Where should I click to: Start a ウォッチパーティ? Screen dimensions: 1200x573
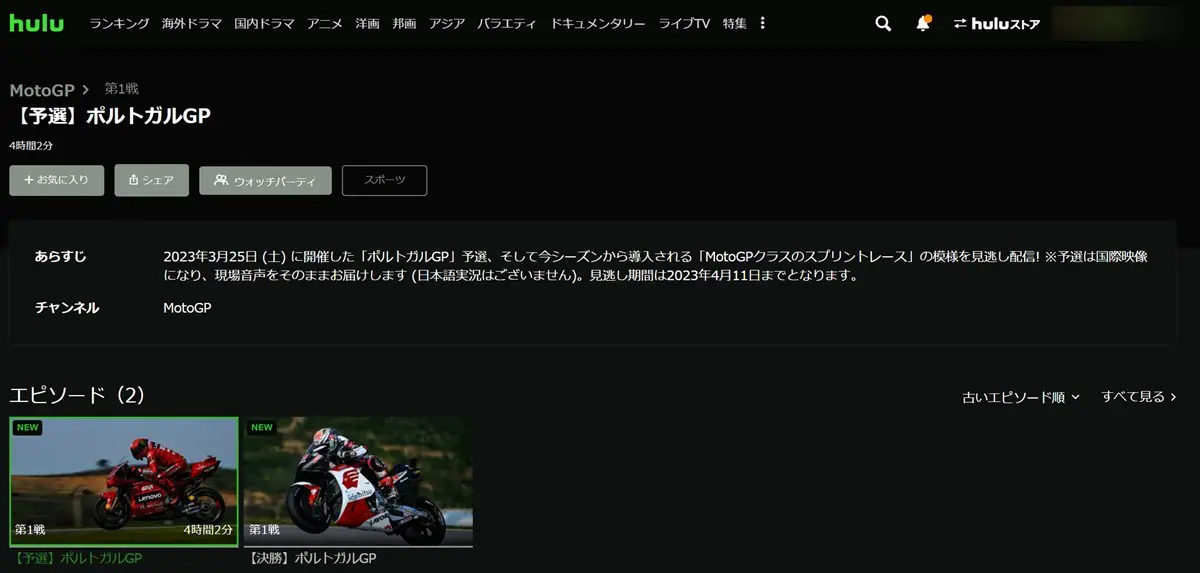pos(265,181)
